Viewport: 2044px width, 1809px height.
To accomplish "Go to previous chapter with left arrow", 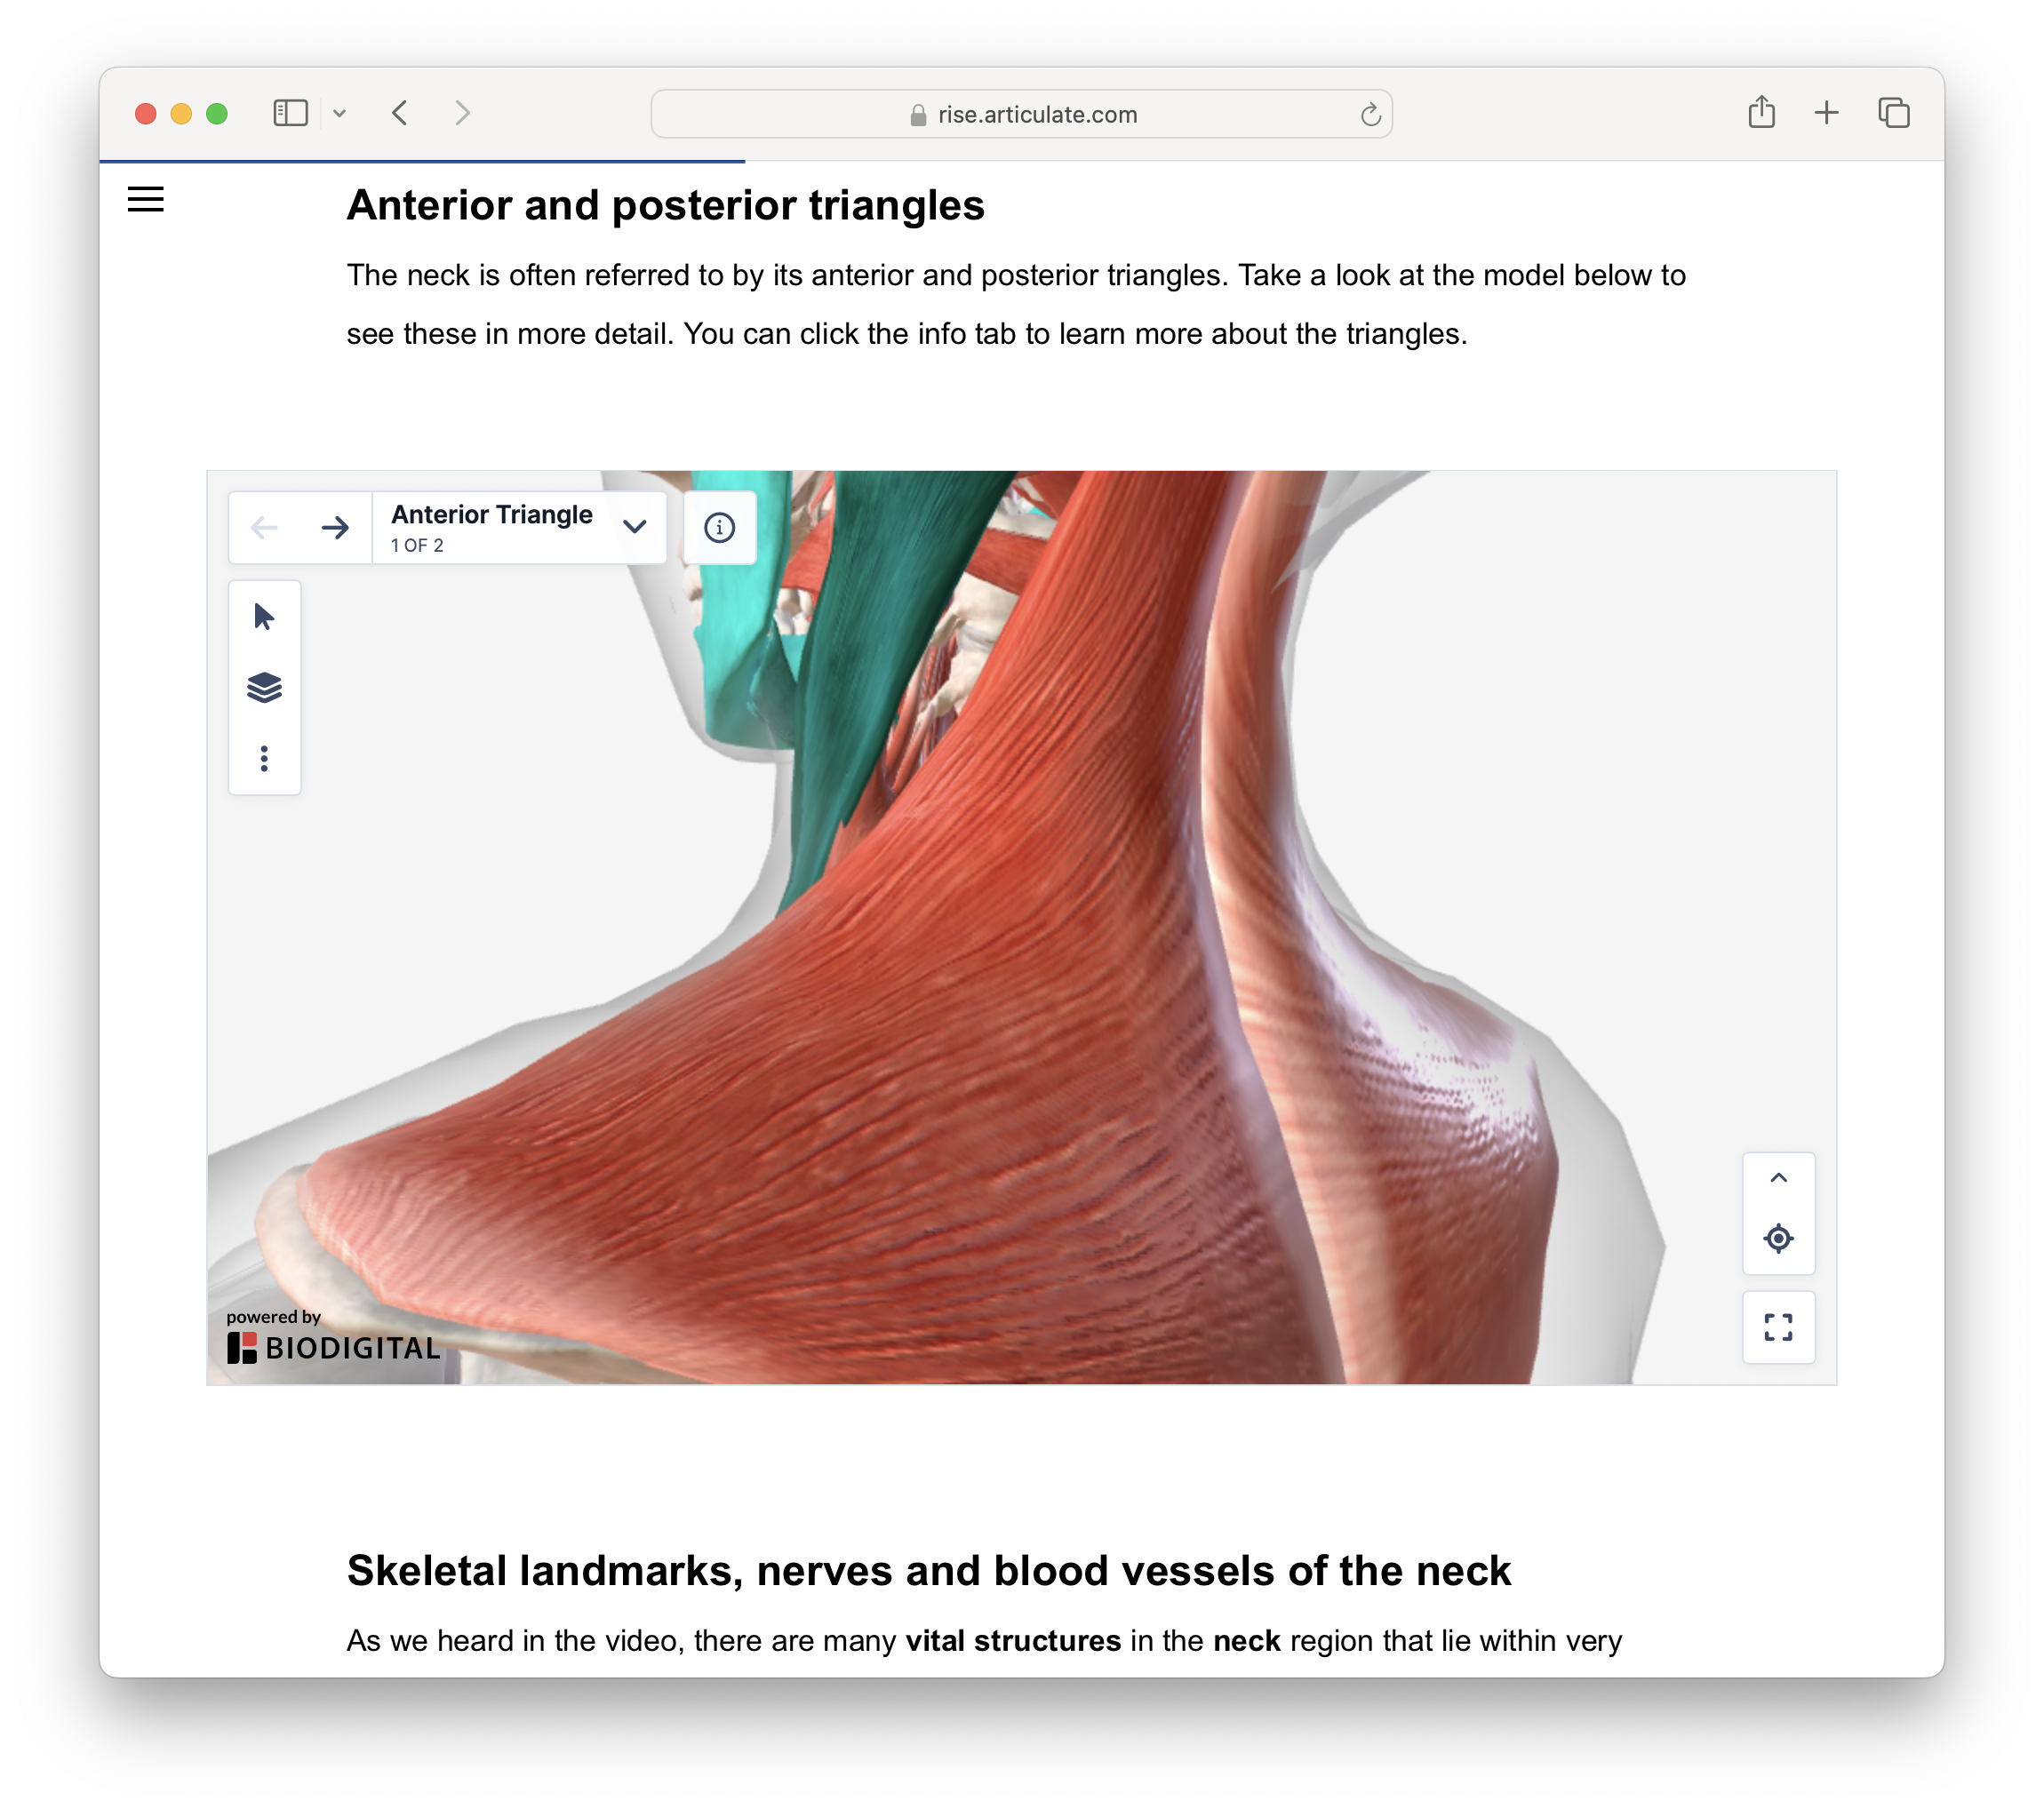I will coord(264,527).
